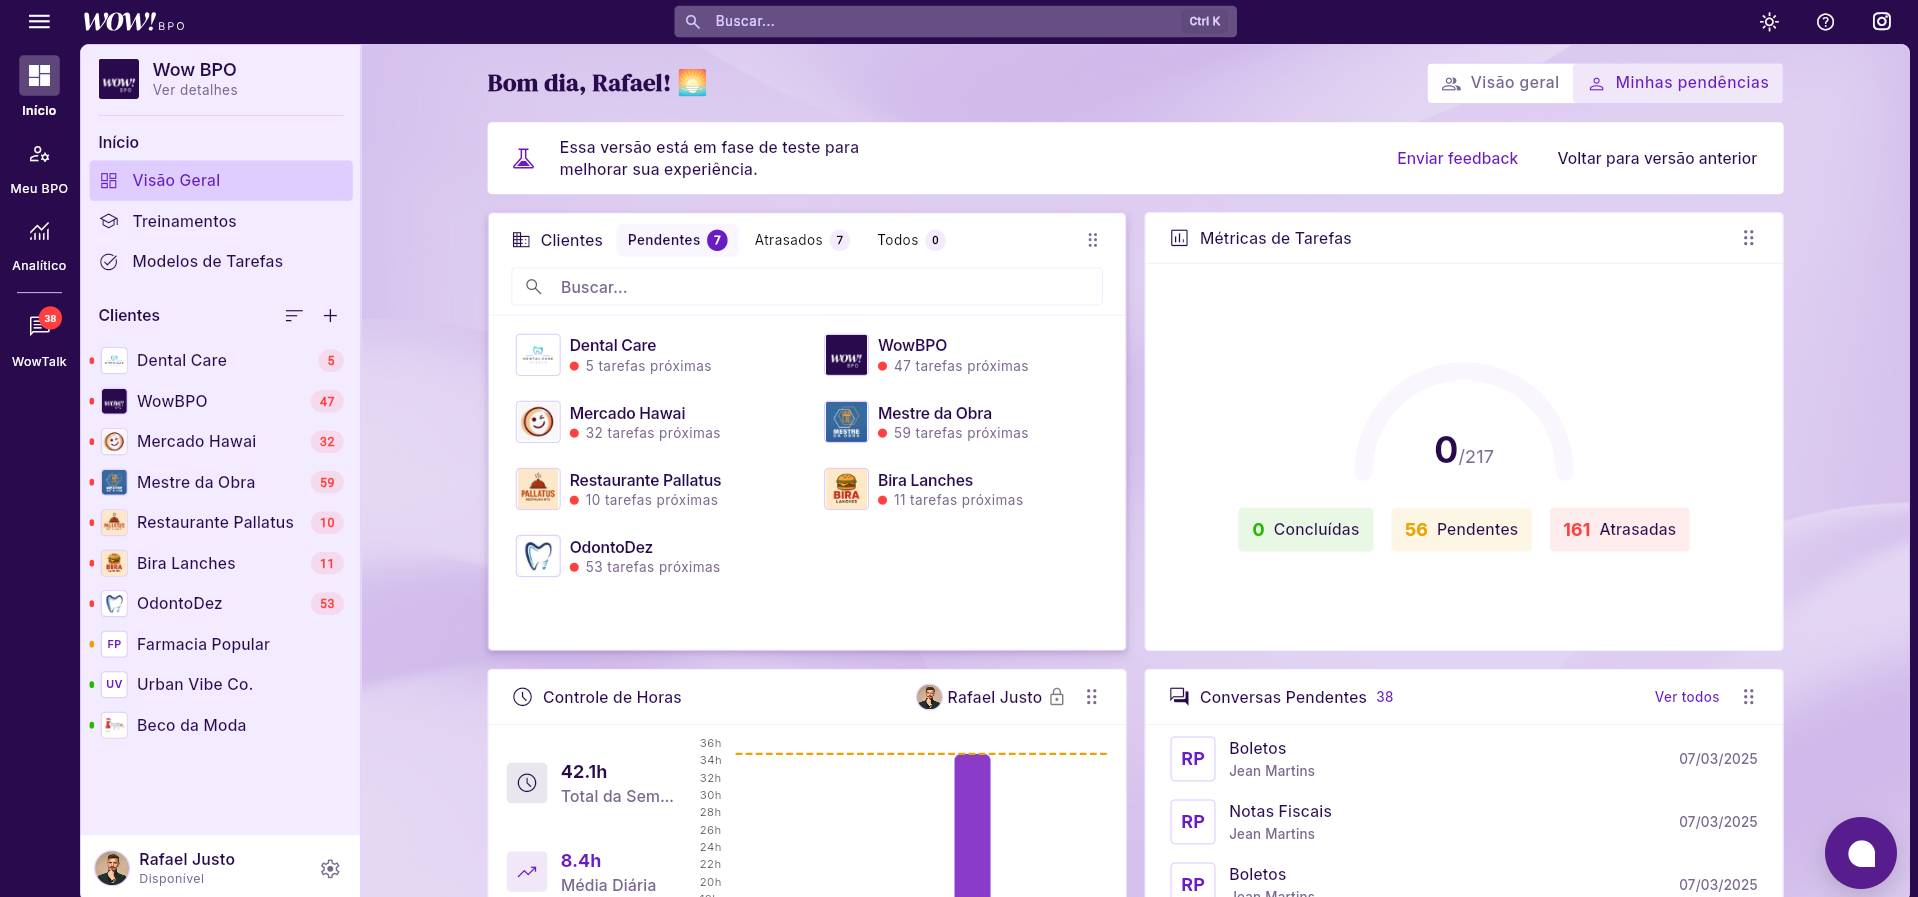Screen dimensions: 1918x897
Task: Click Ver todos in Conversas Pendentes
Action: pyautogui.click(x=1686, y=697)
